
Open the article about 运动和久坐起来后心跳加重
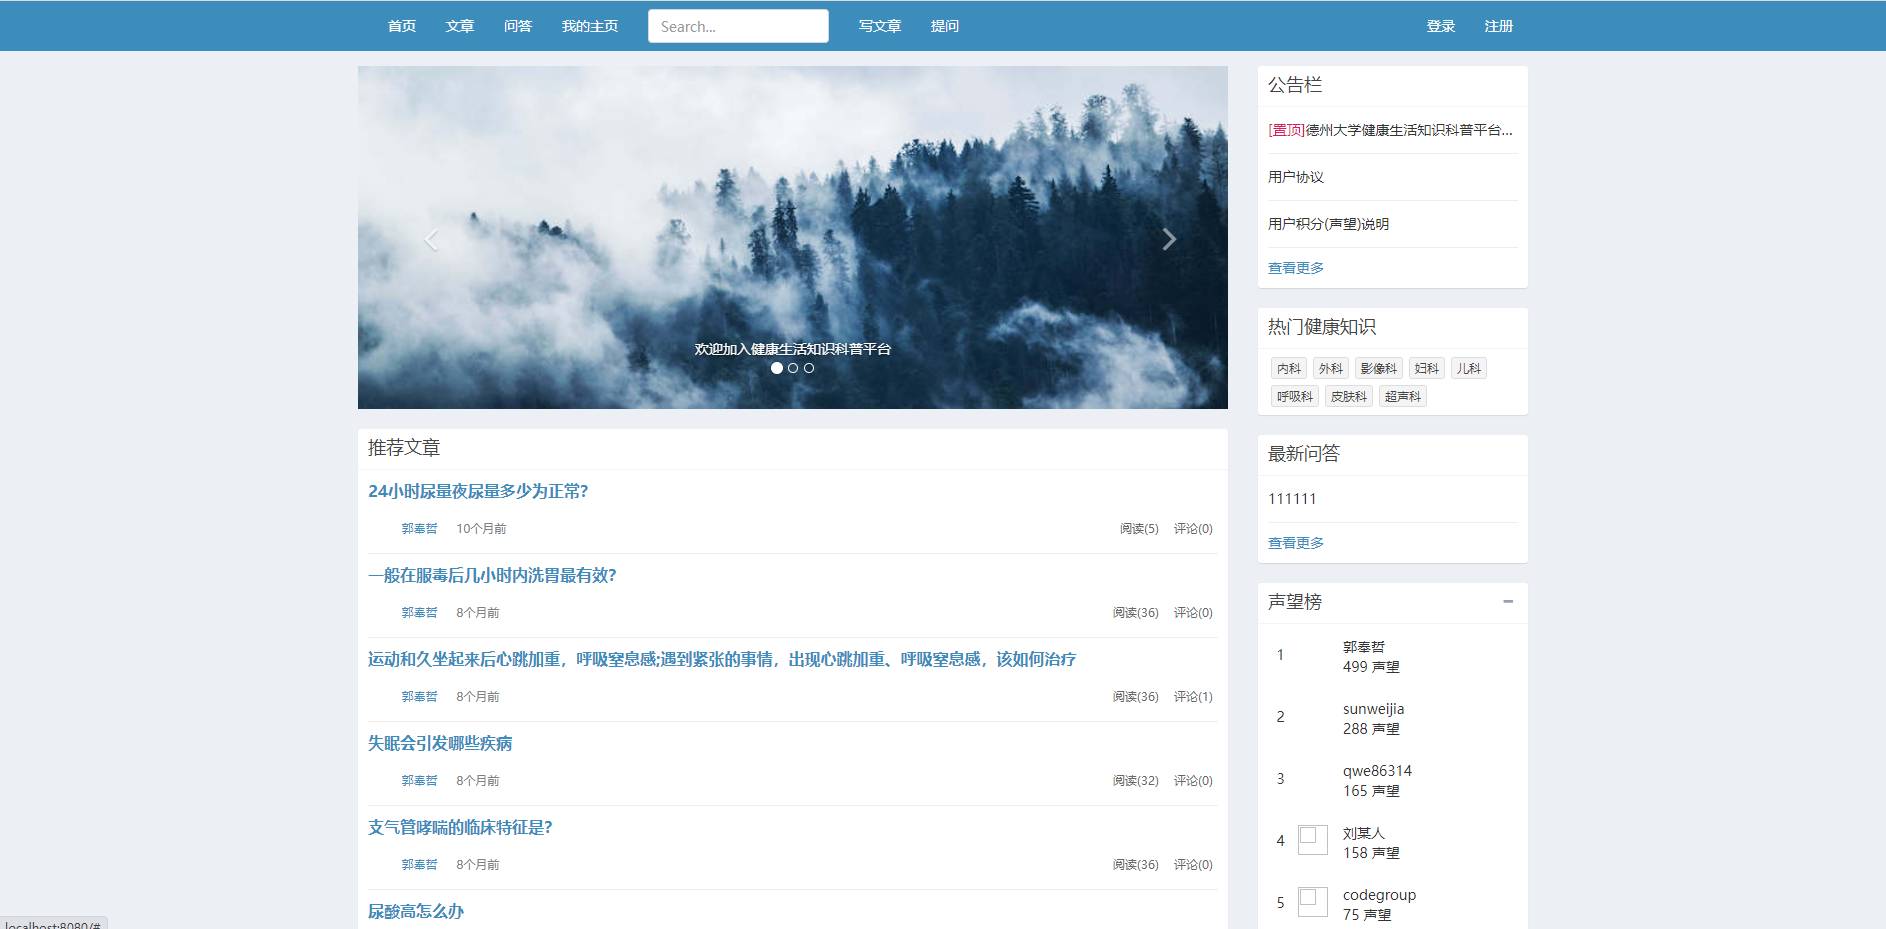click(722, 659)
